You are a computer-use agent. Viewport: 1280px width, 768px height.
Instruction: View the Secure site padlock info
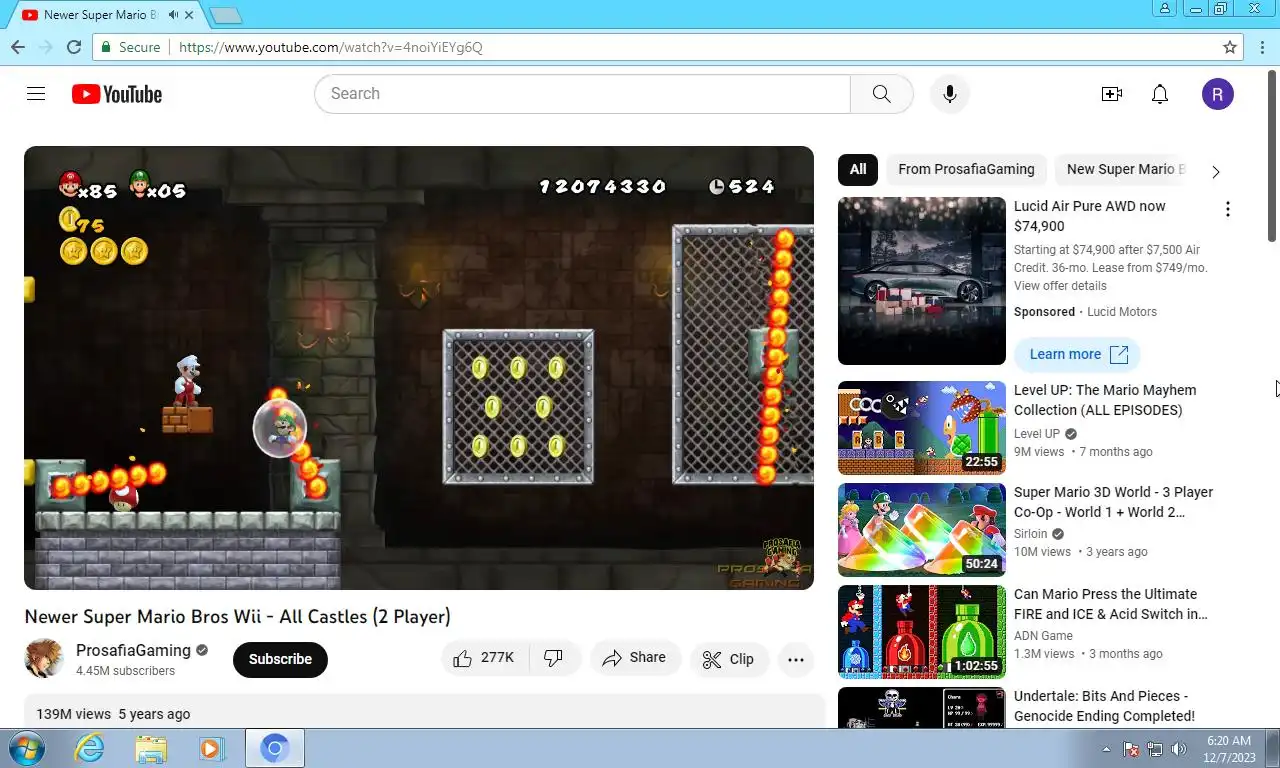(x=131, y=47)
